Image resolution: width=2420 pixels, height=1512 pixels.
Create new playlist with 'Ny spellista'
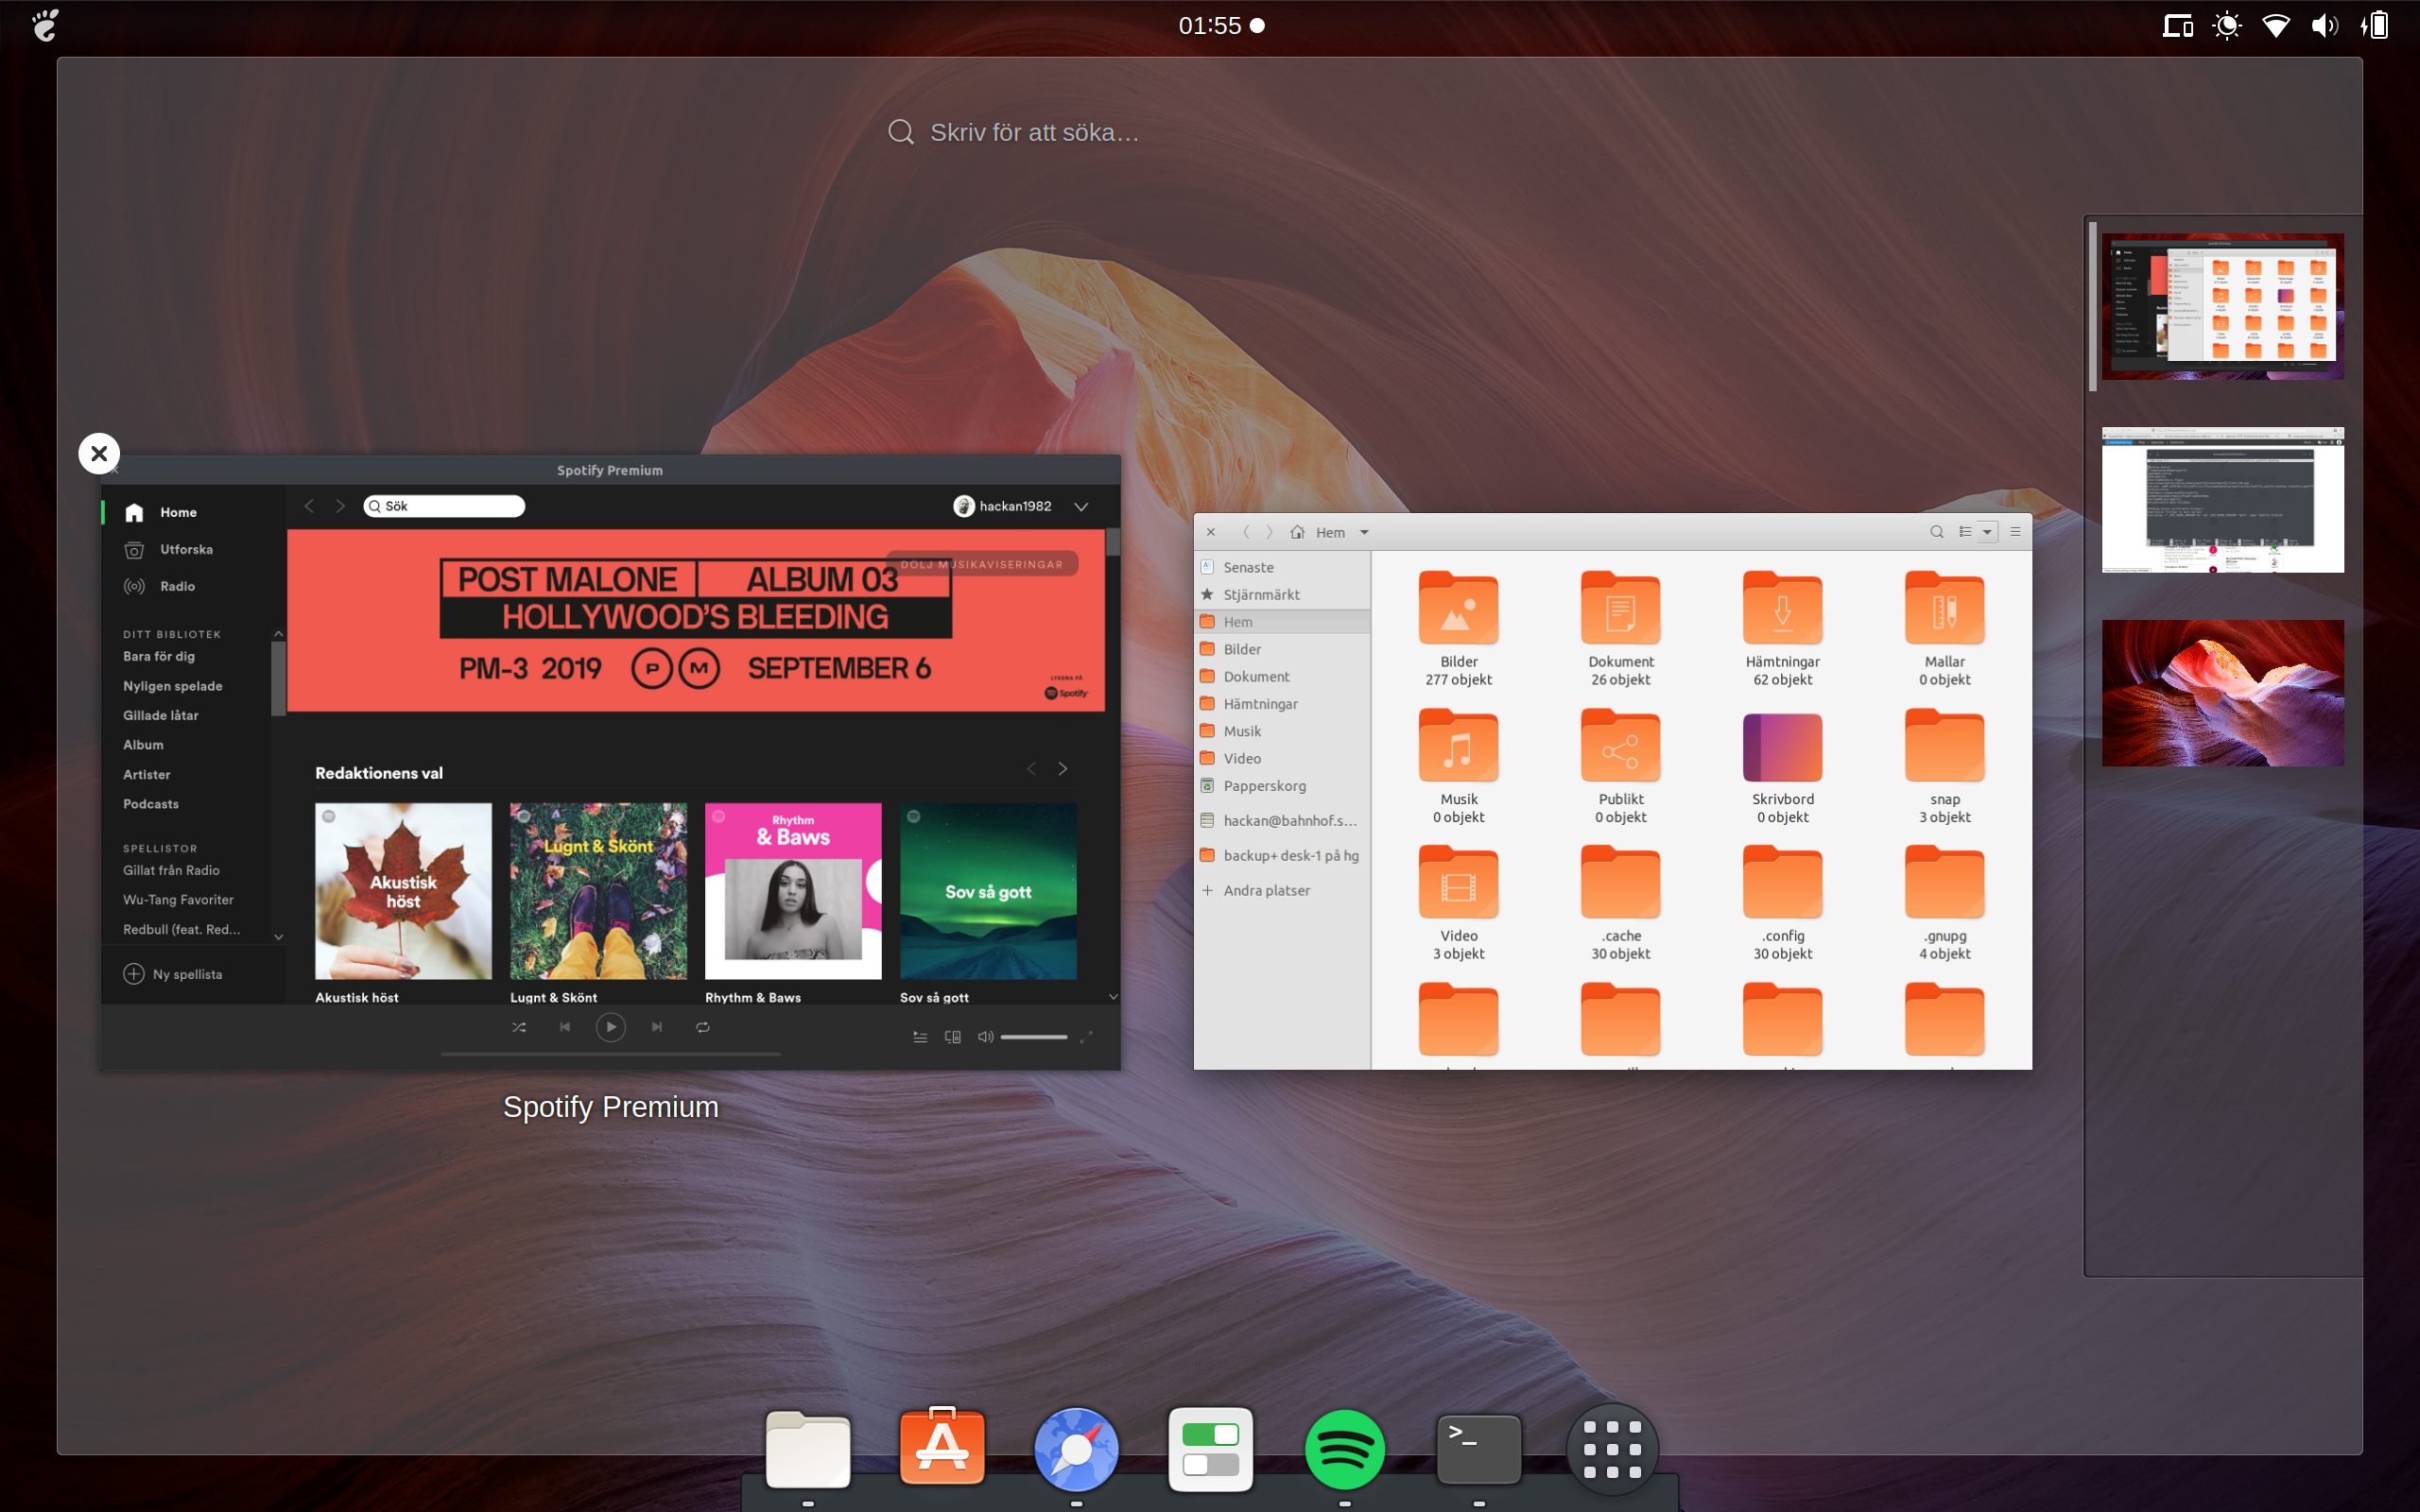172,974
